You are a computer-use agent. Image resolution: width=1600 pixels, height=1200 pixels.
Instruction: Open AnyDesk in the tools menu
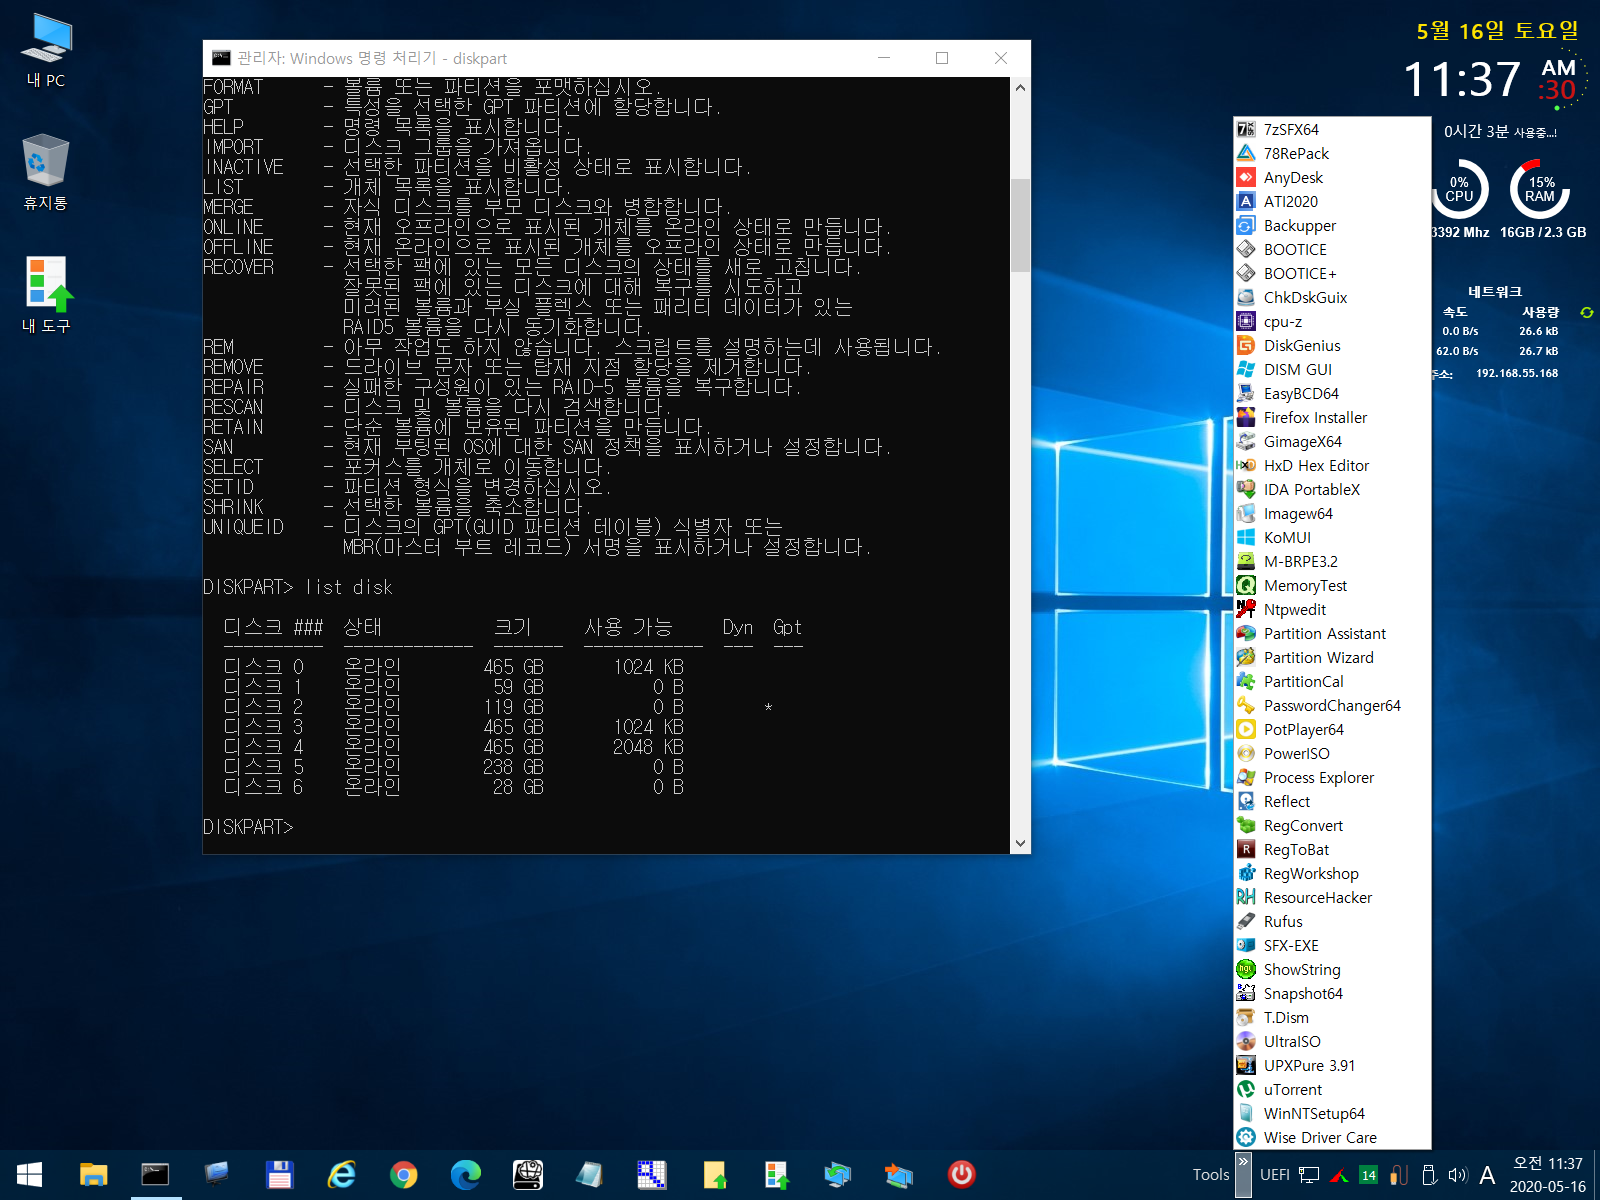pos(1331,177)
